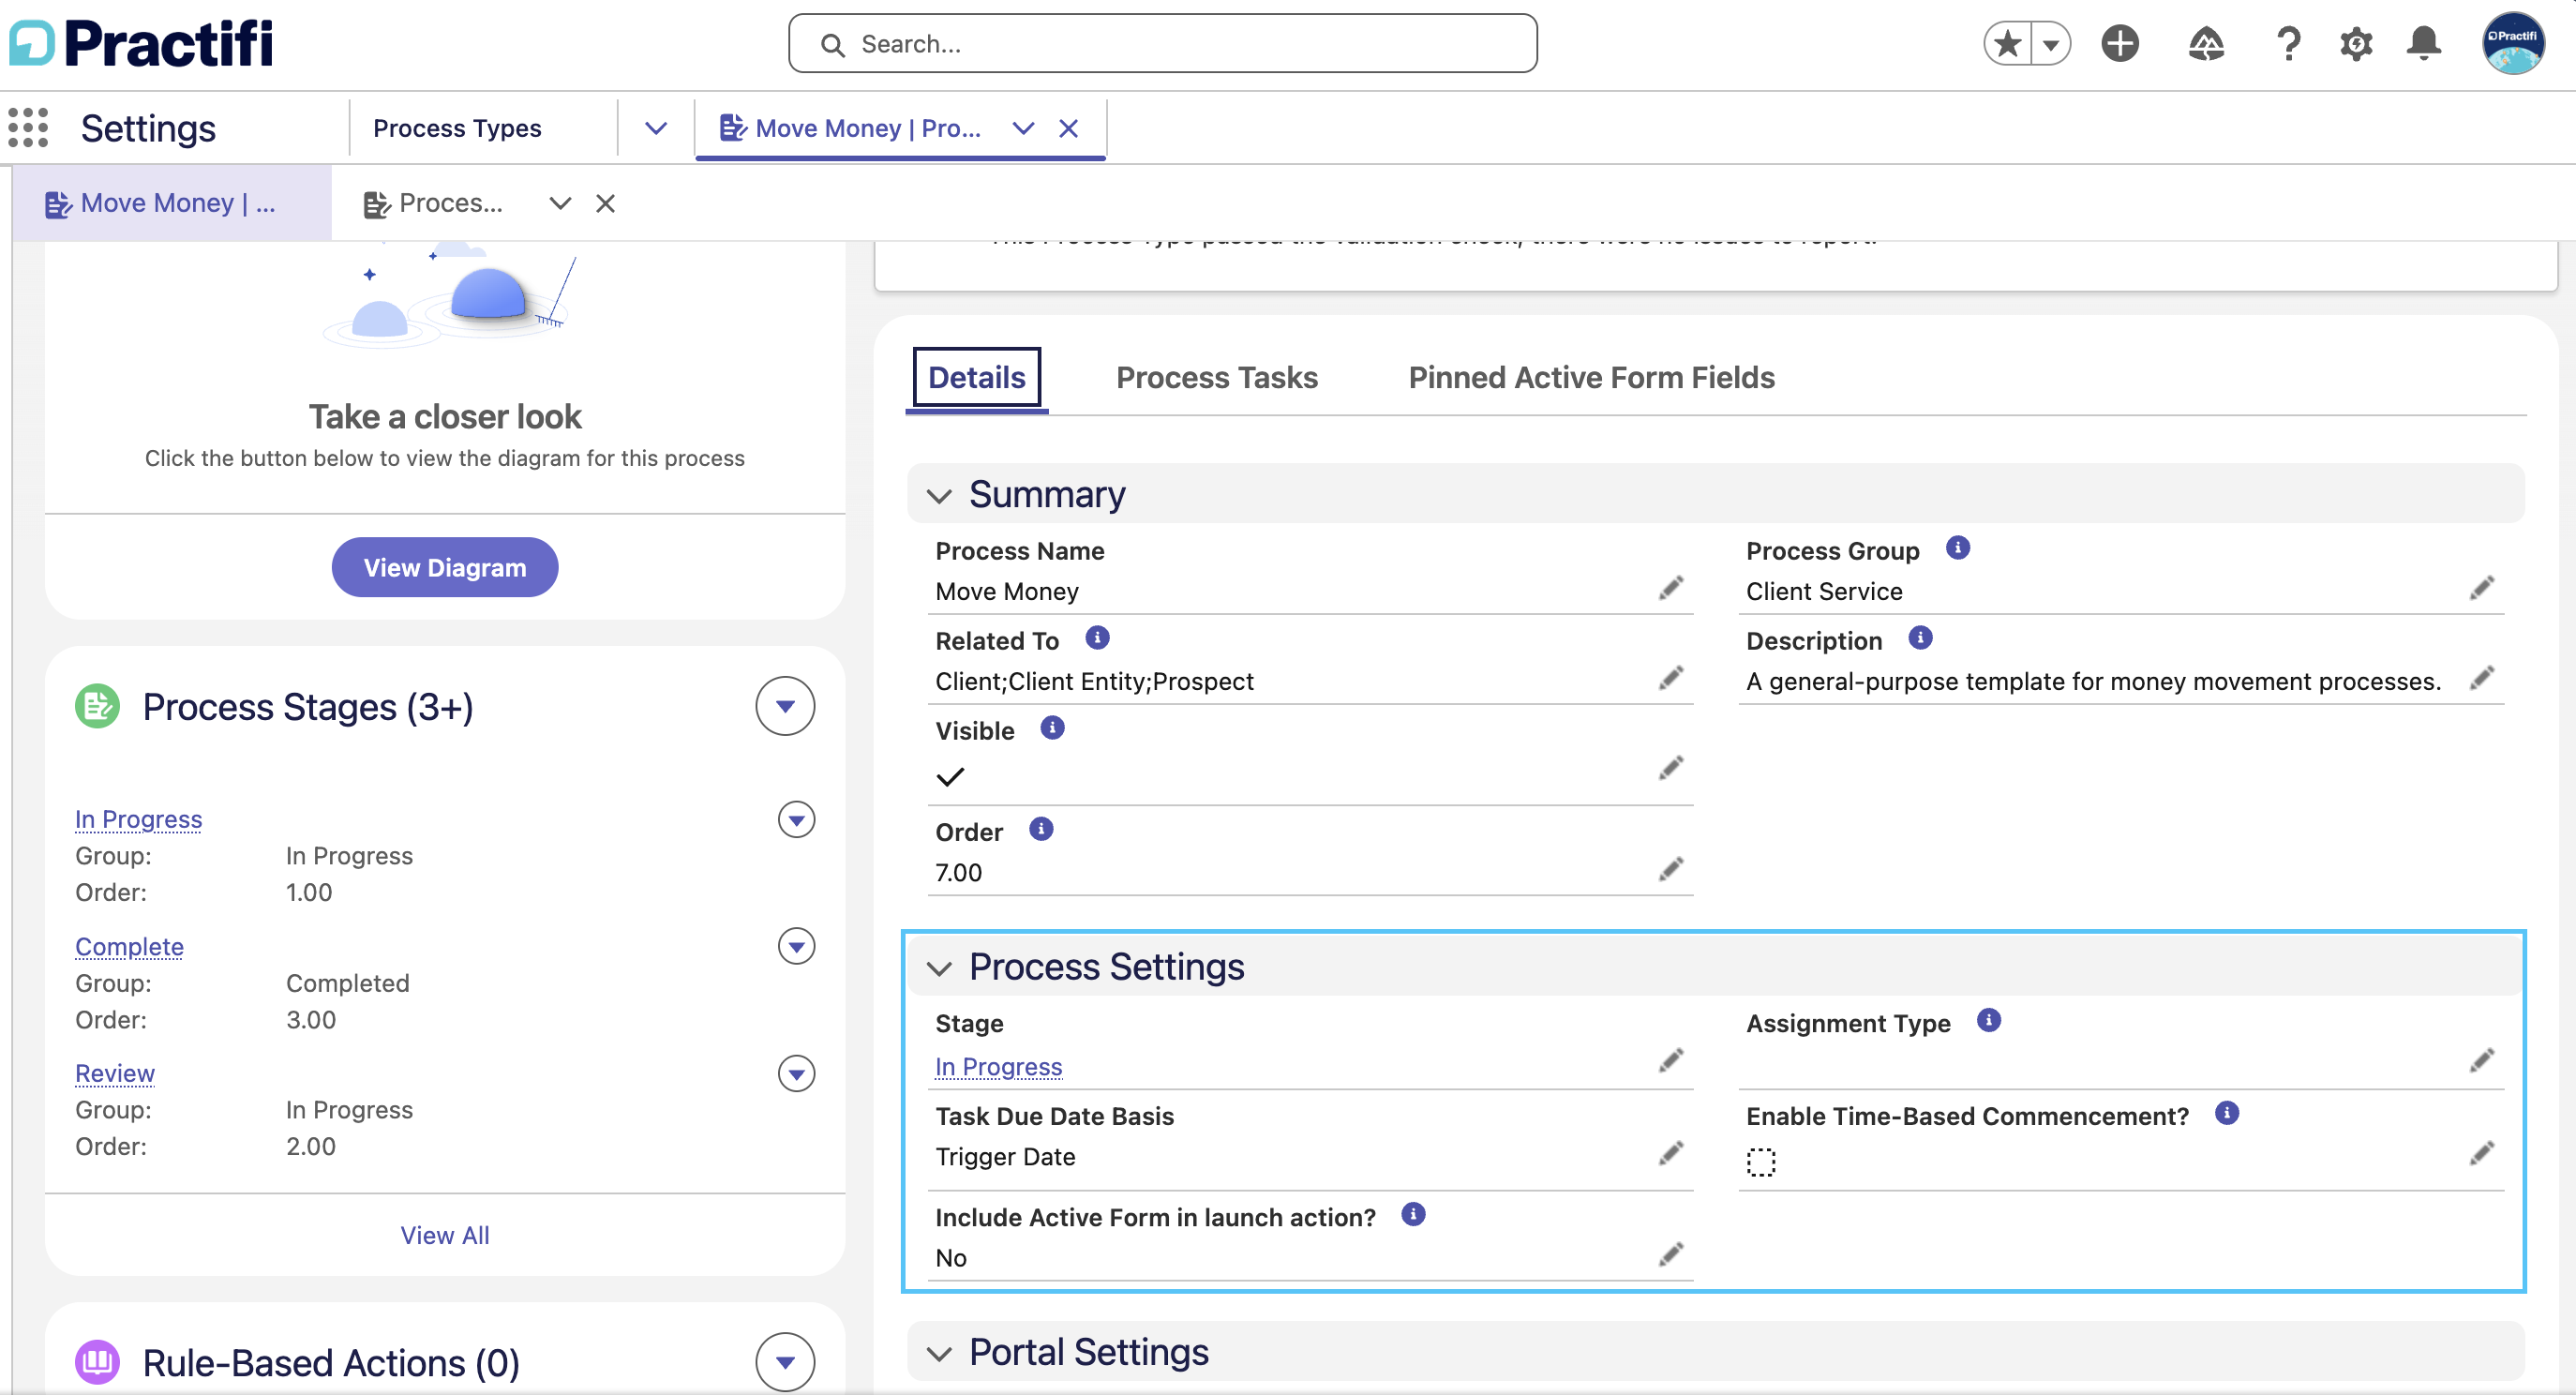
Task: Show info for Process Group
Action: [1958, 548]
